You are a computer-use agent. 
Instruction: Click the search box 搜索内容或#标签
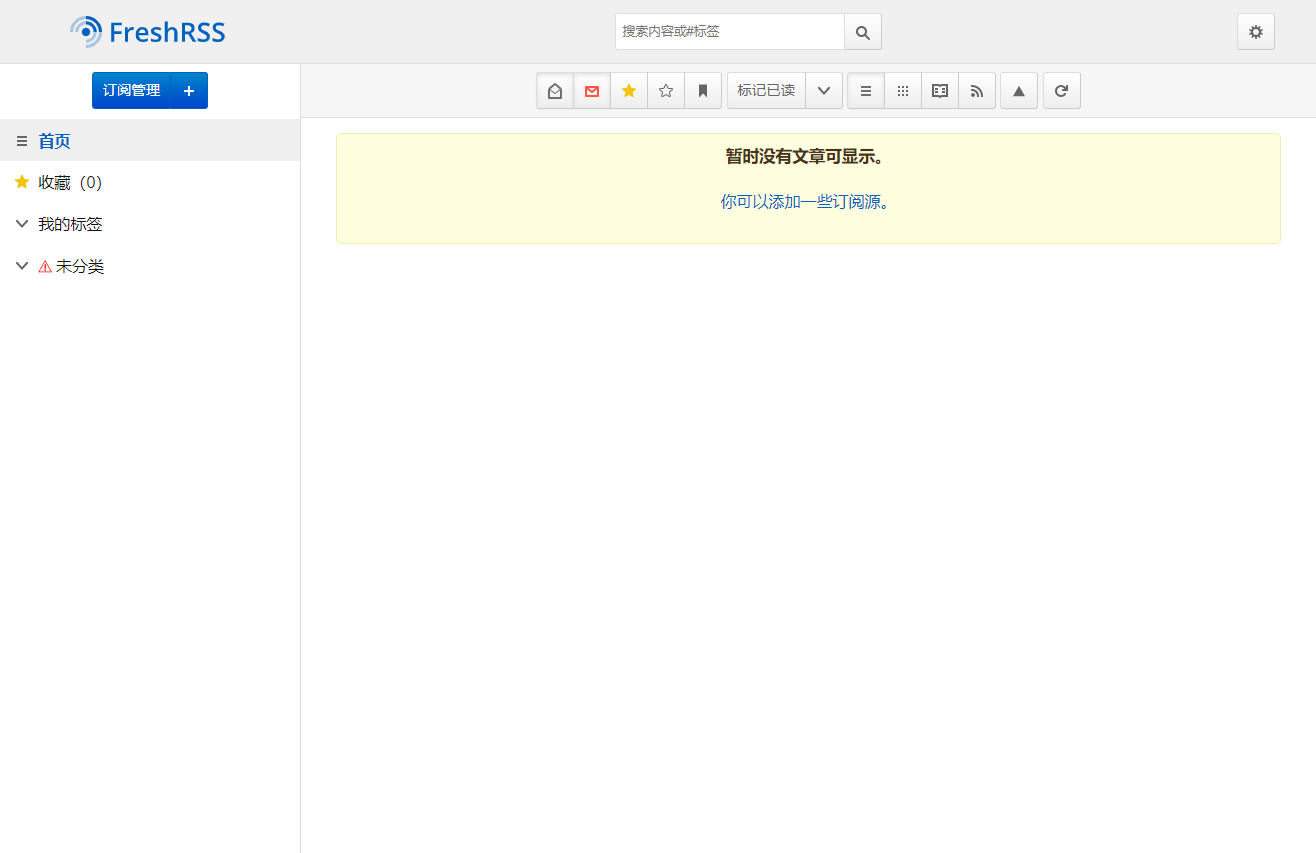pyautogui.click(x=730, y=32)
